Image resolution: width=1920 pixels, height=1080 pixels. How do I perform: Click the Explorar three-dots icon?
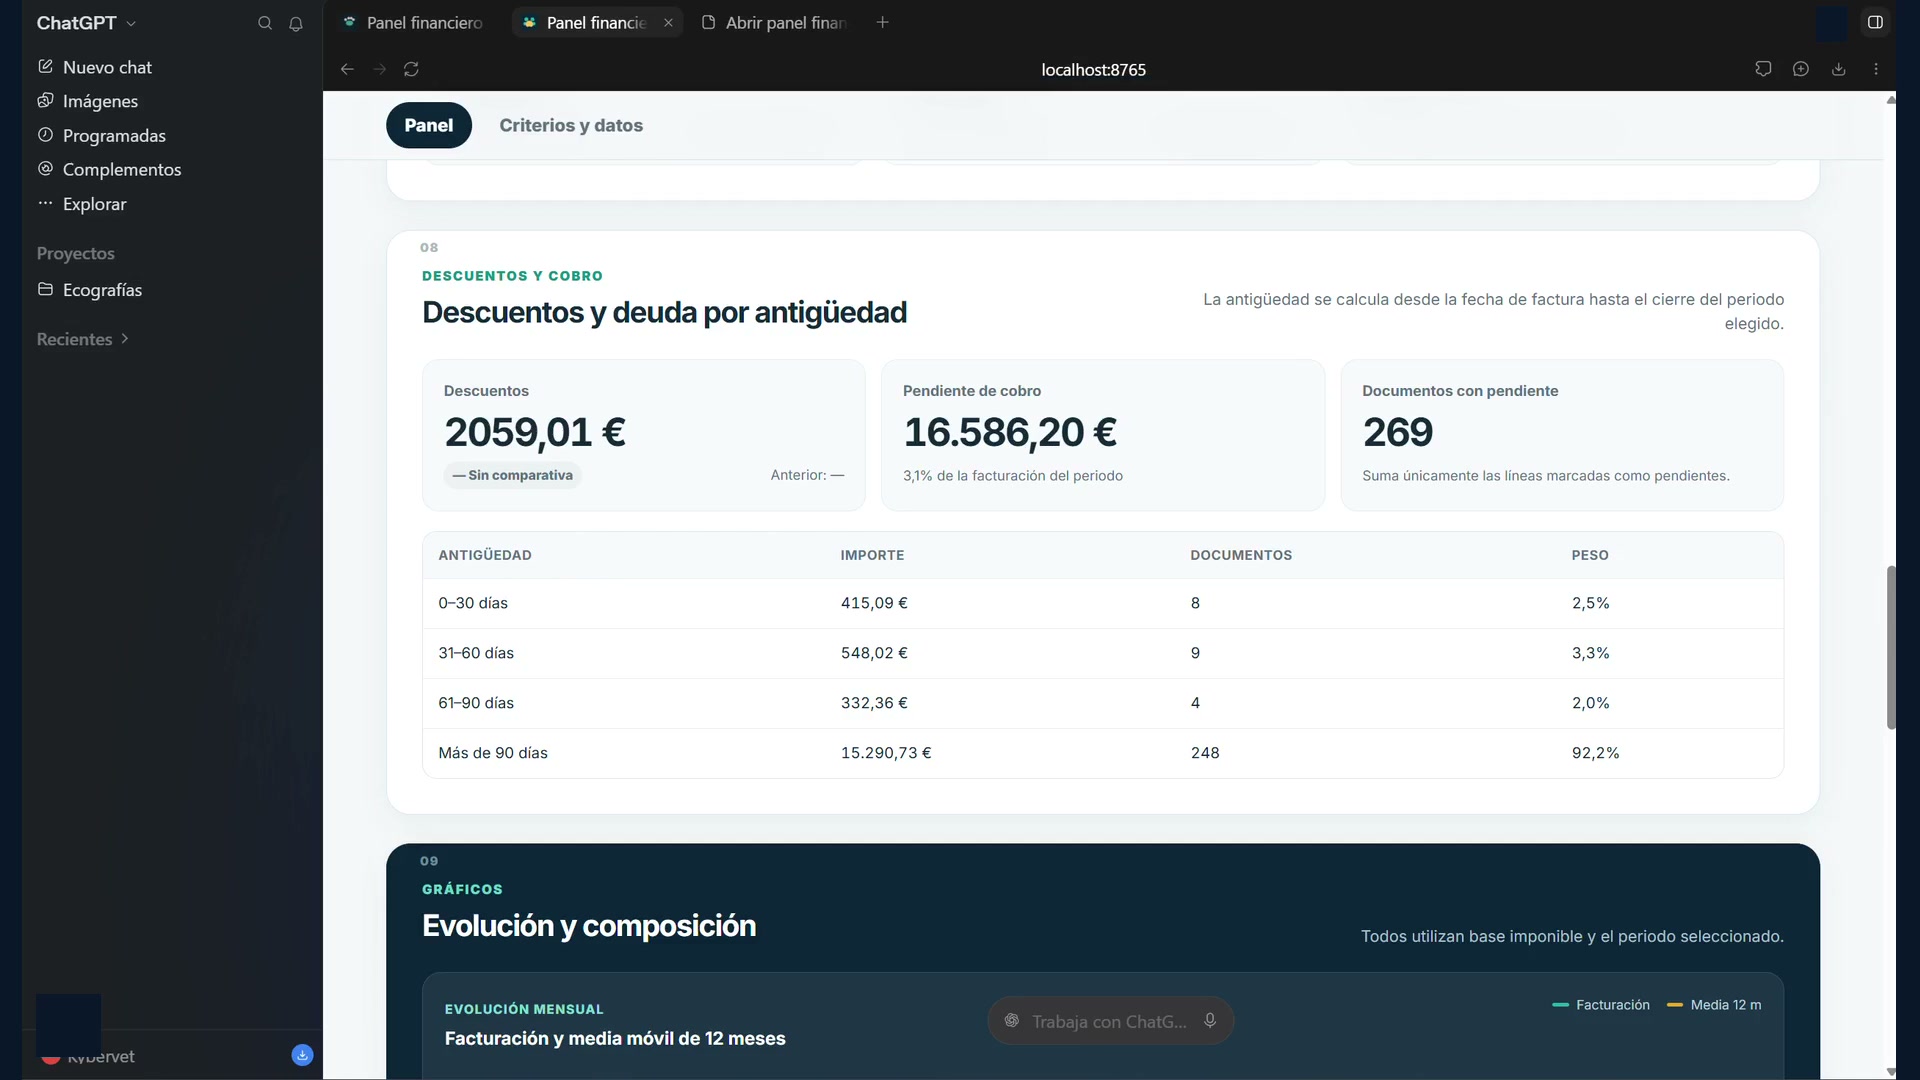[x=45, y=203]
